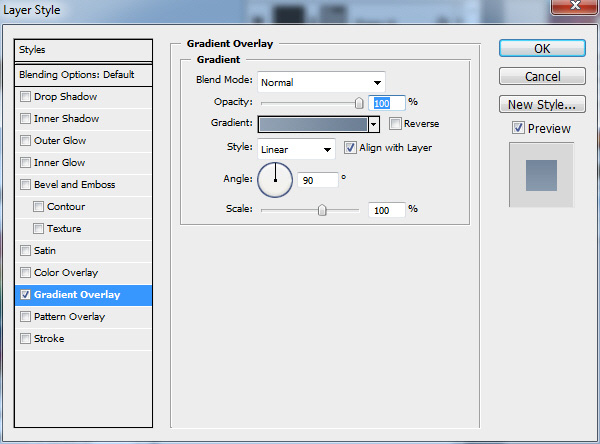Viewport: 600px width, 444px height.
Task: Tick the Satin checkbox
Action: [25, 250]
